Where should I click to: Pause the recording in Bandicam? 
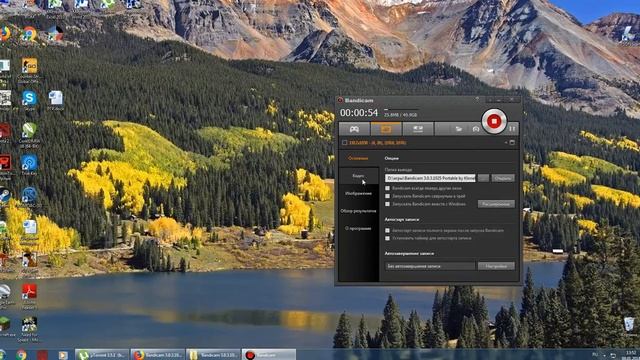512,129
